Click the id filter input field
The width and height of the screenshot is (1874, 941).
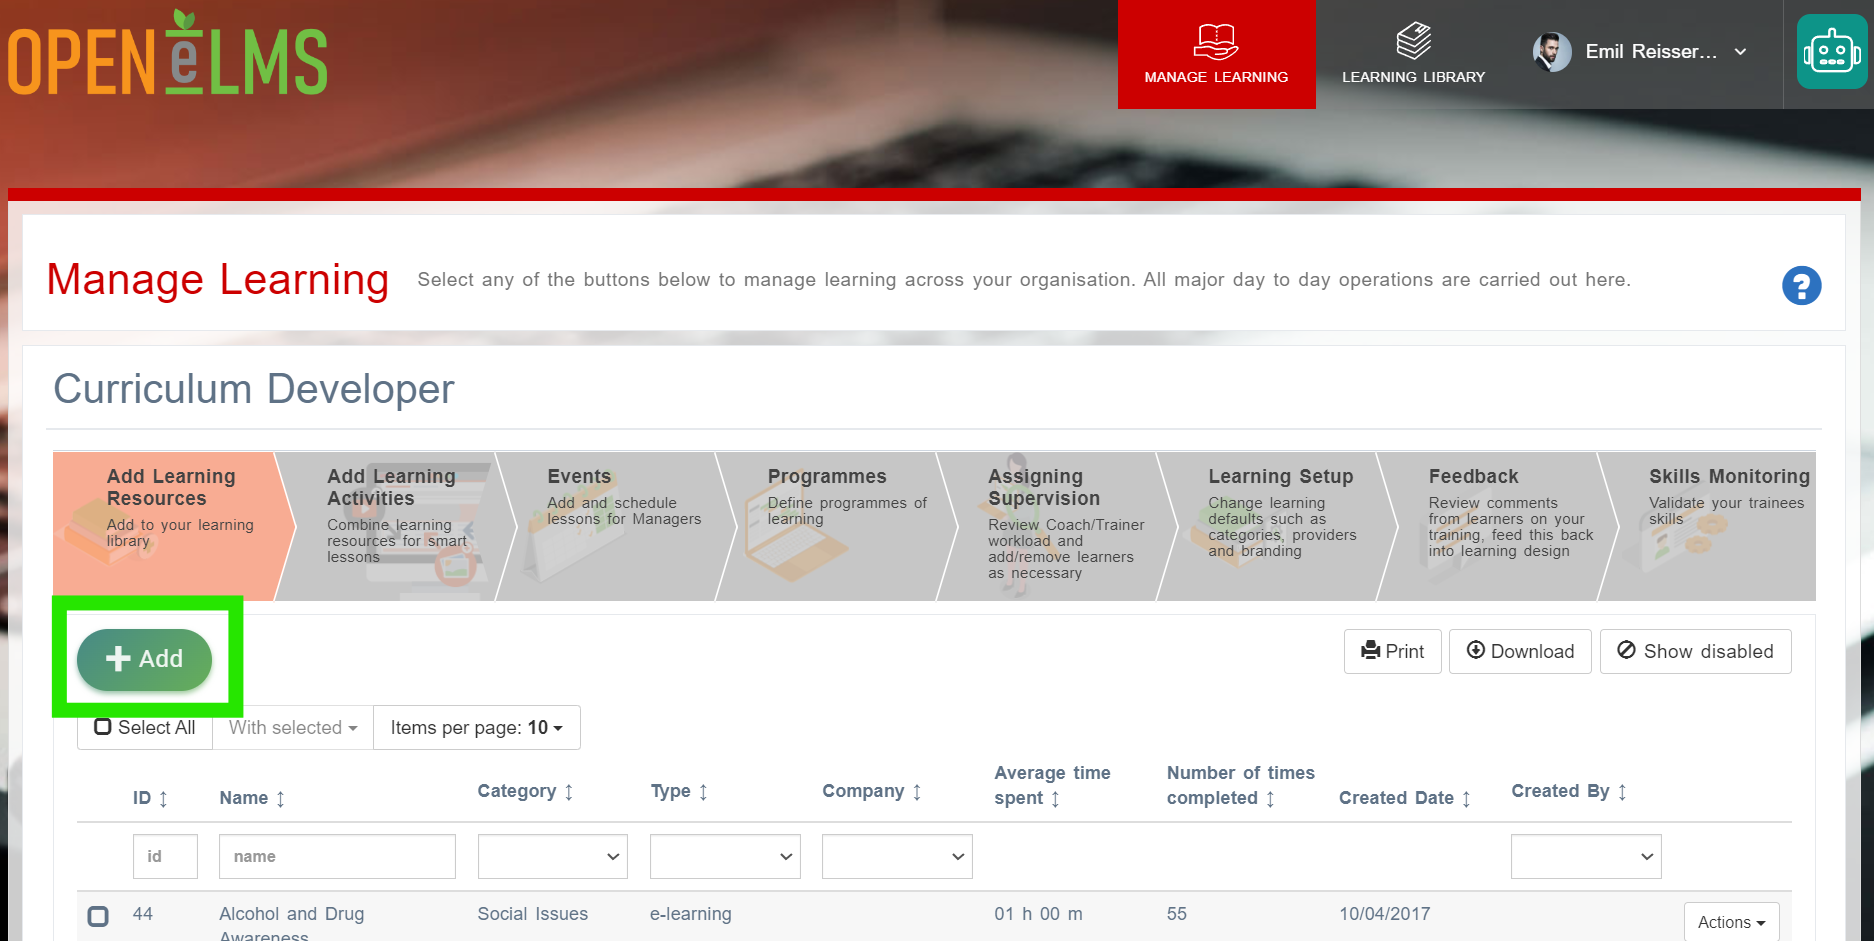point(165,857)
